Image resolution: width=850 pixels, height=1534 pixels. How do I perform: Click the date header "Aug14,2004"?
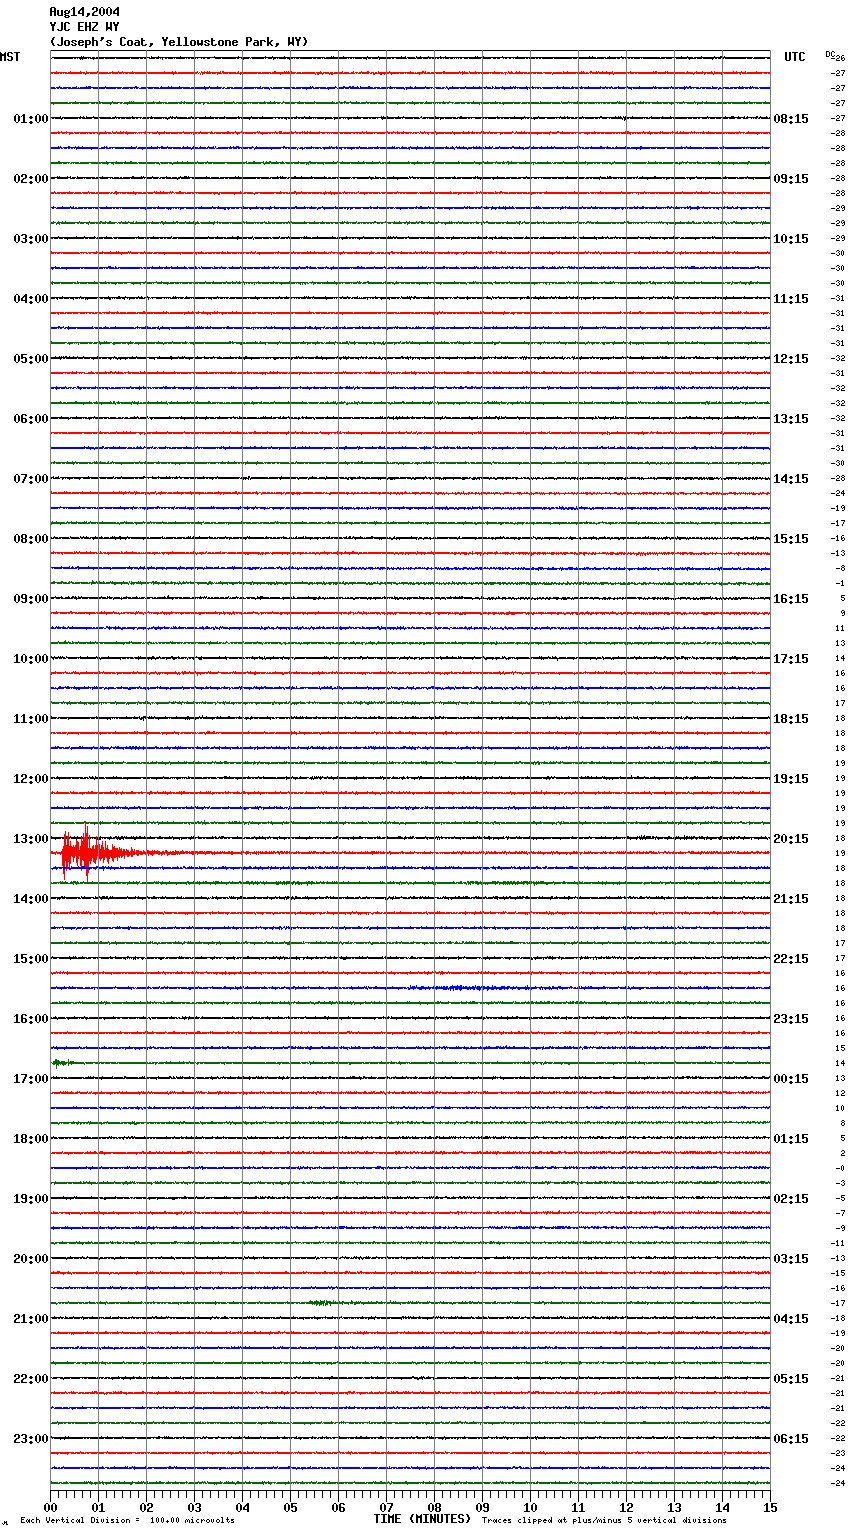click(84, 12)
